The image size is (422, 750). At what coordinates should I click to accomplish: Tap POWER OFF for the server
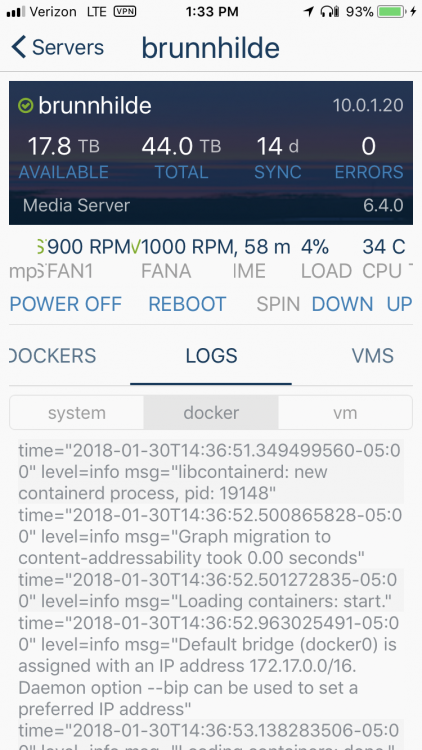66,304
